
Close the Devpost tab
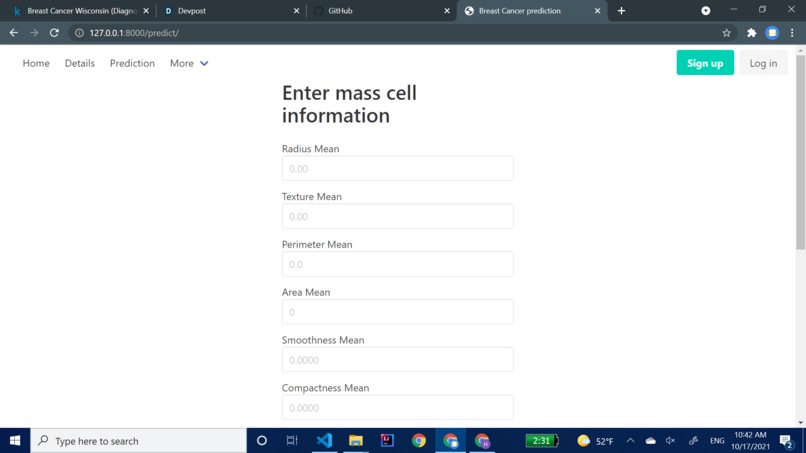click(x=296, y=11)
